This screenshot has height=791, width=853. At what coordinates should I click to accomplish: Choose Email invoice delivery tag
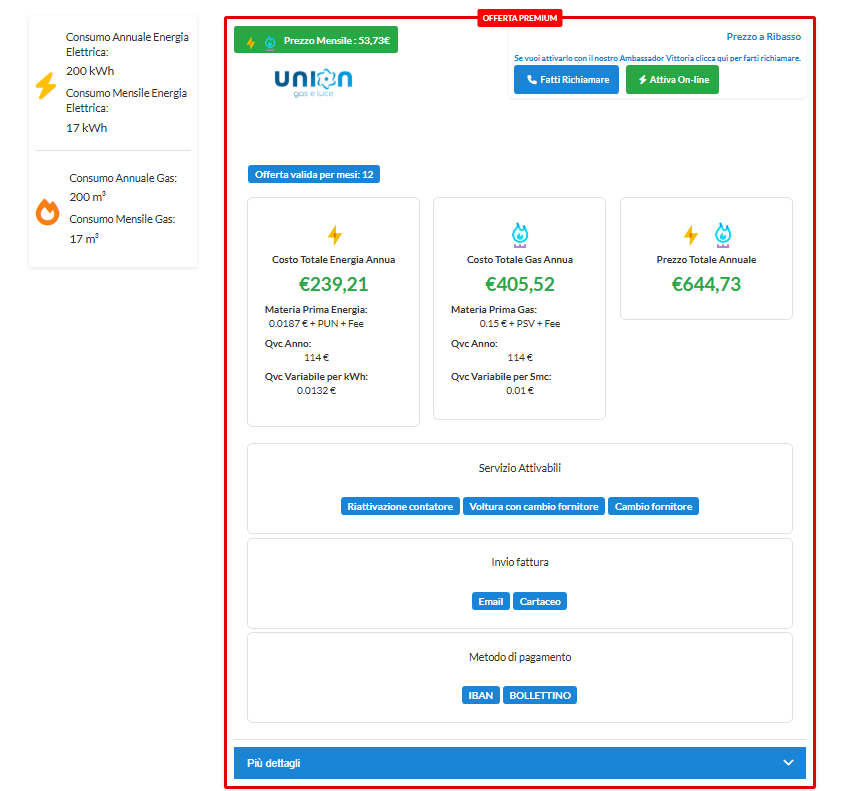click(x=491, y=601)
